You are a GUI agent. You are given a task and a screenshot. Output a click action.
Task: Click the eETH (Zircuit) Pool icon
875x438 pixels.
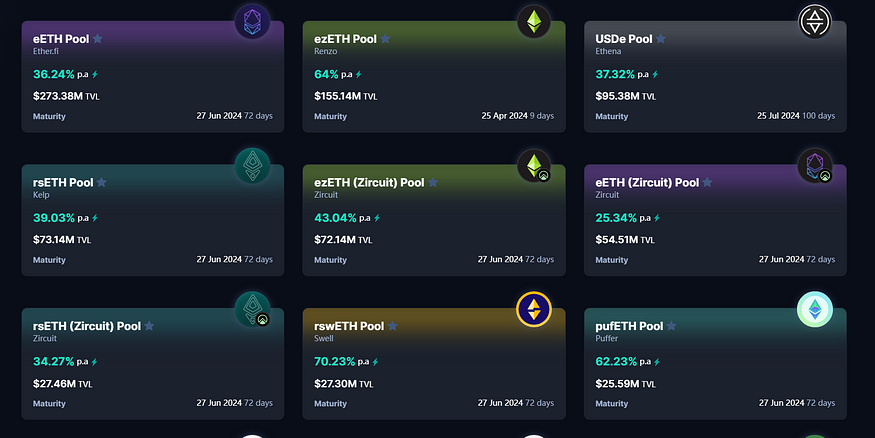pyautogui.click(x=816, y=166)
